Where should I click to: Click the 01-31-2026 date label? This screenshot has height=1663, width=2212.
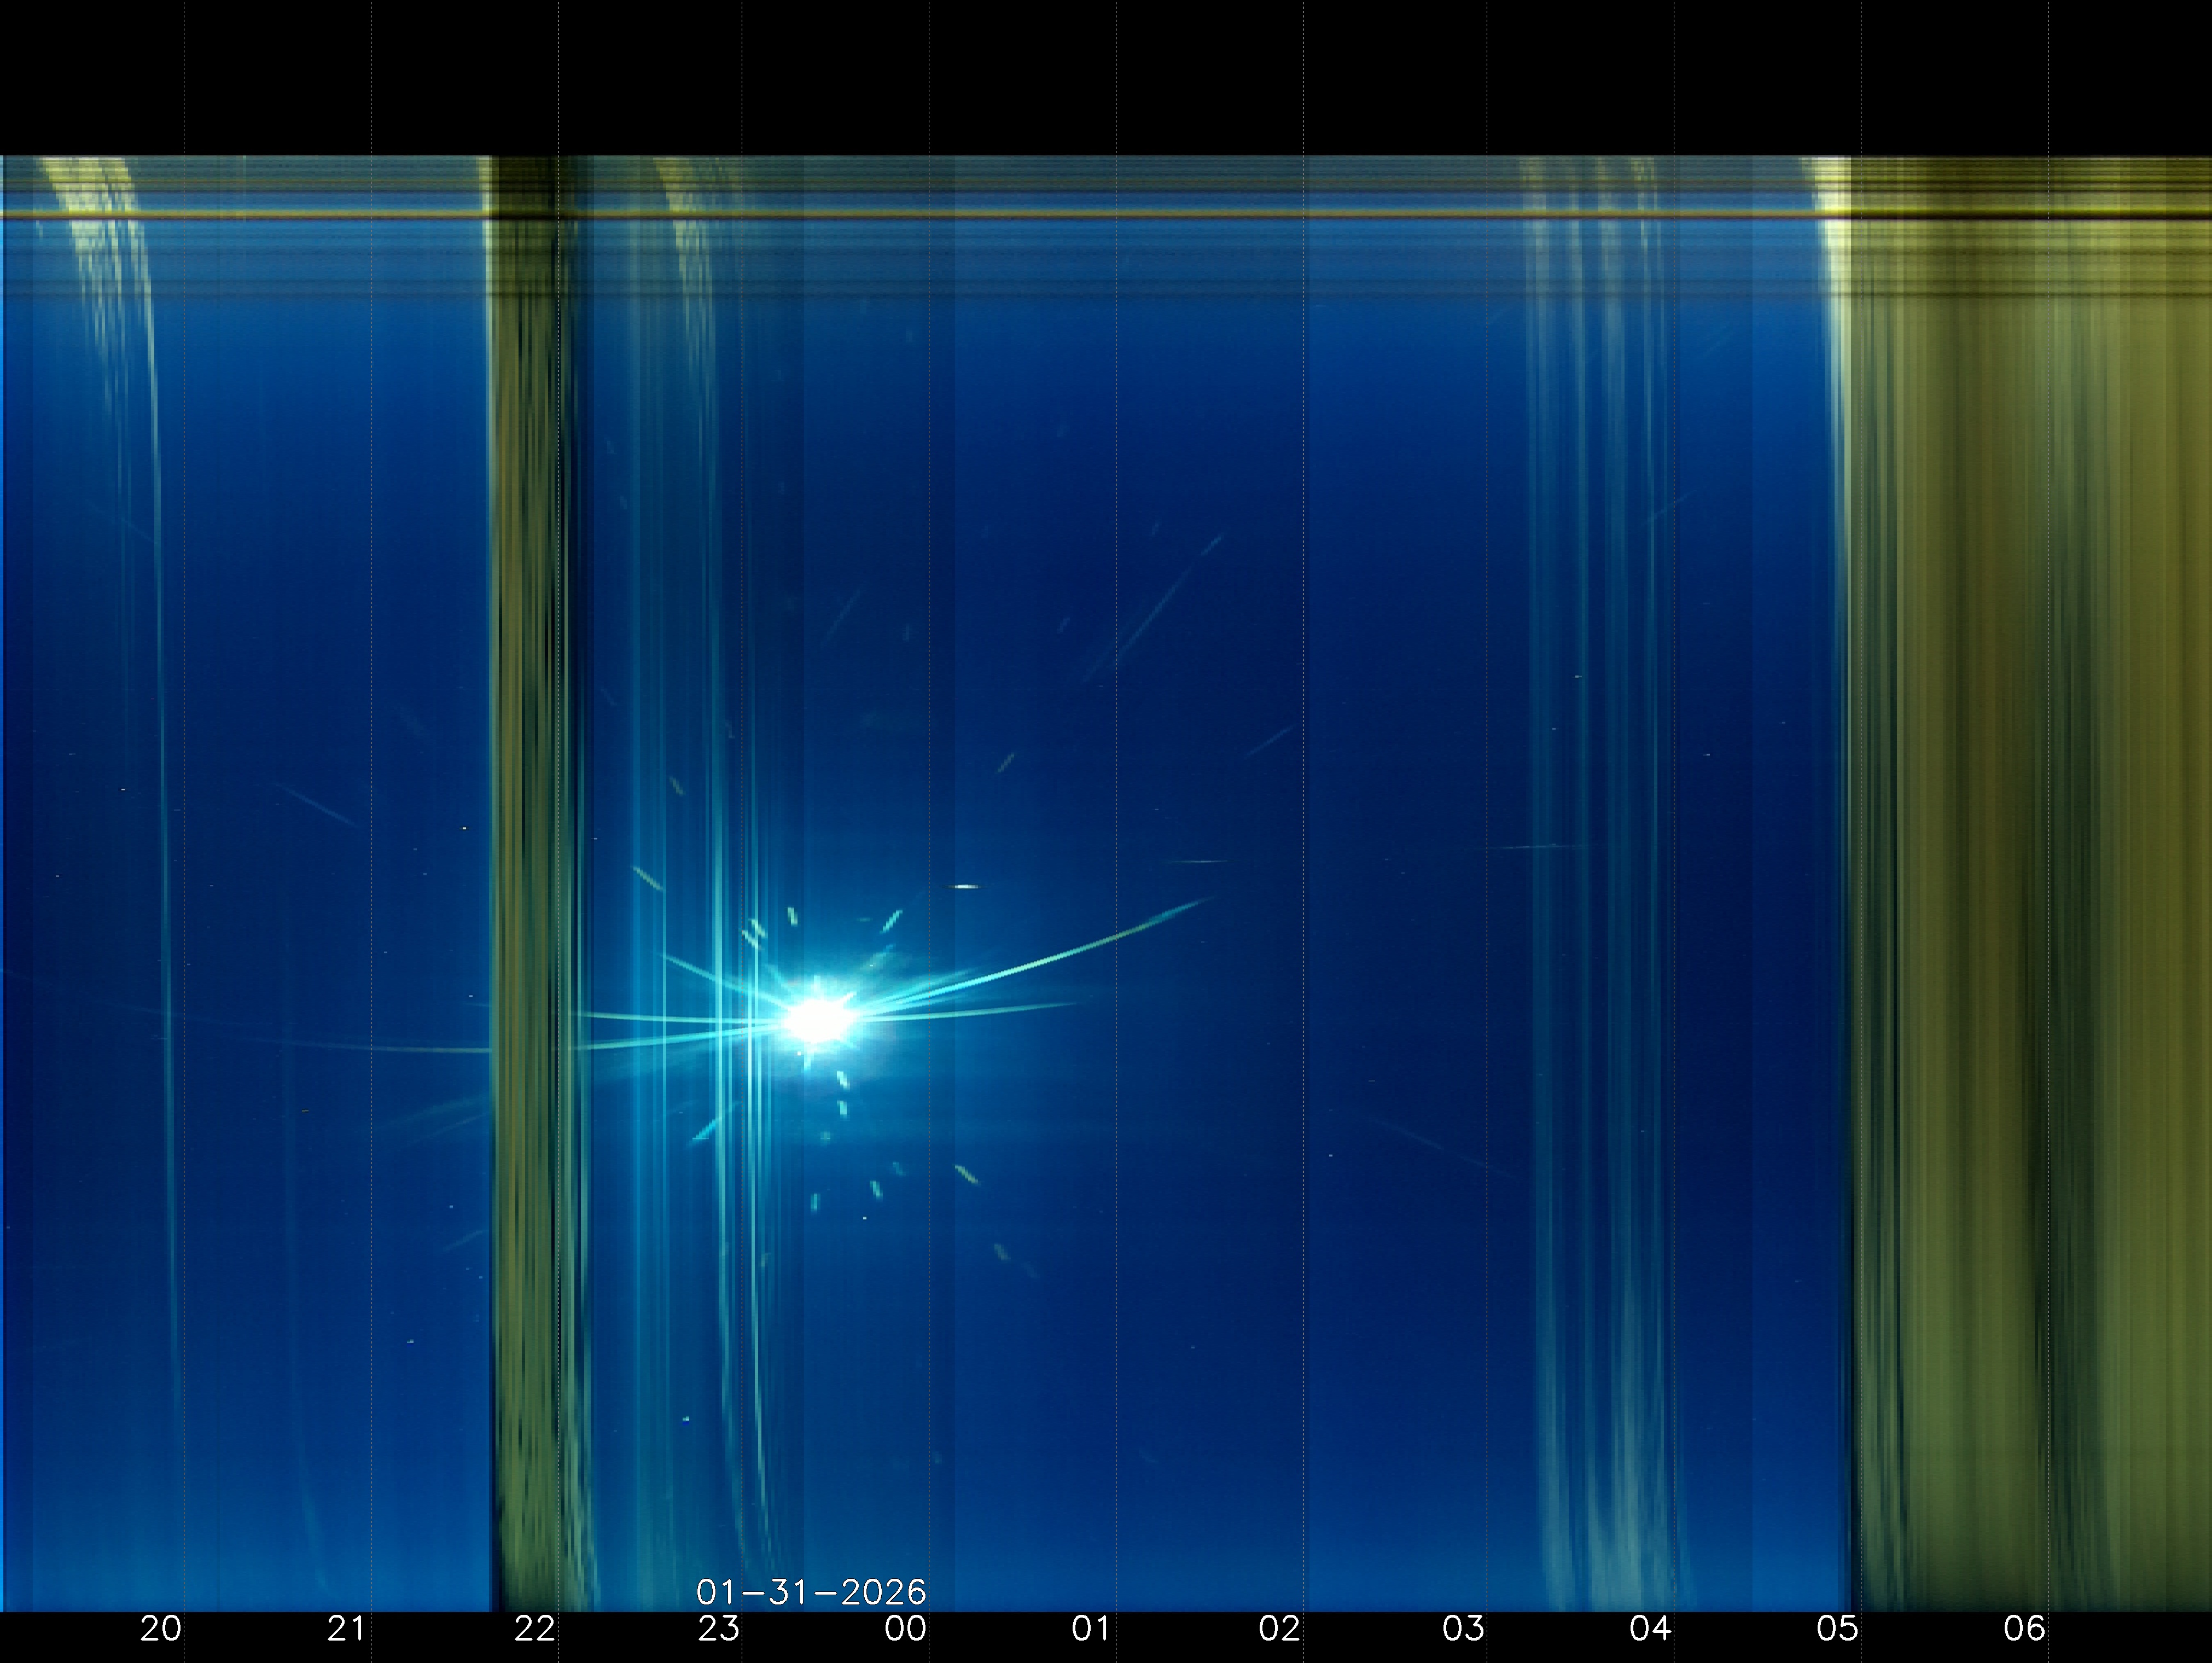point(811,1591)
